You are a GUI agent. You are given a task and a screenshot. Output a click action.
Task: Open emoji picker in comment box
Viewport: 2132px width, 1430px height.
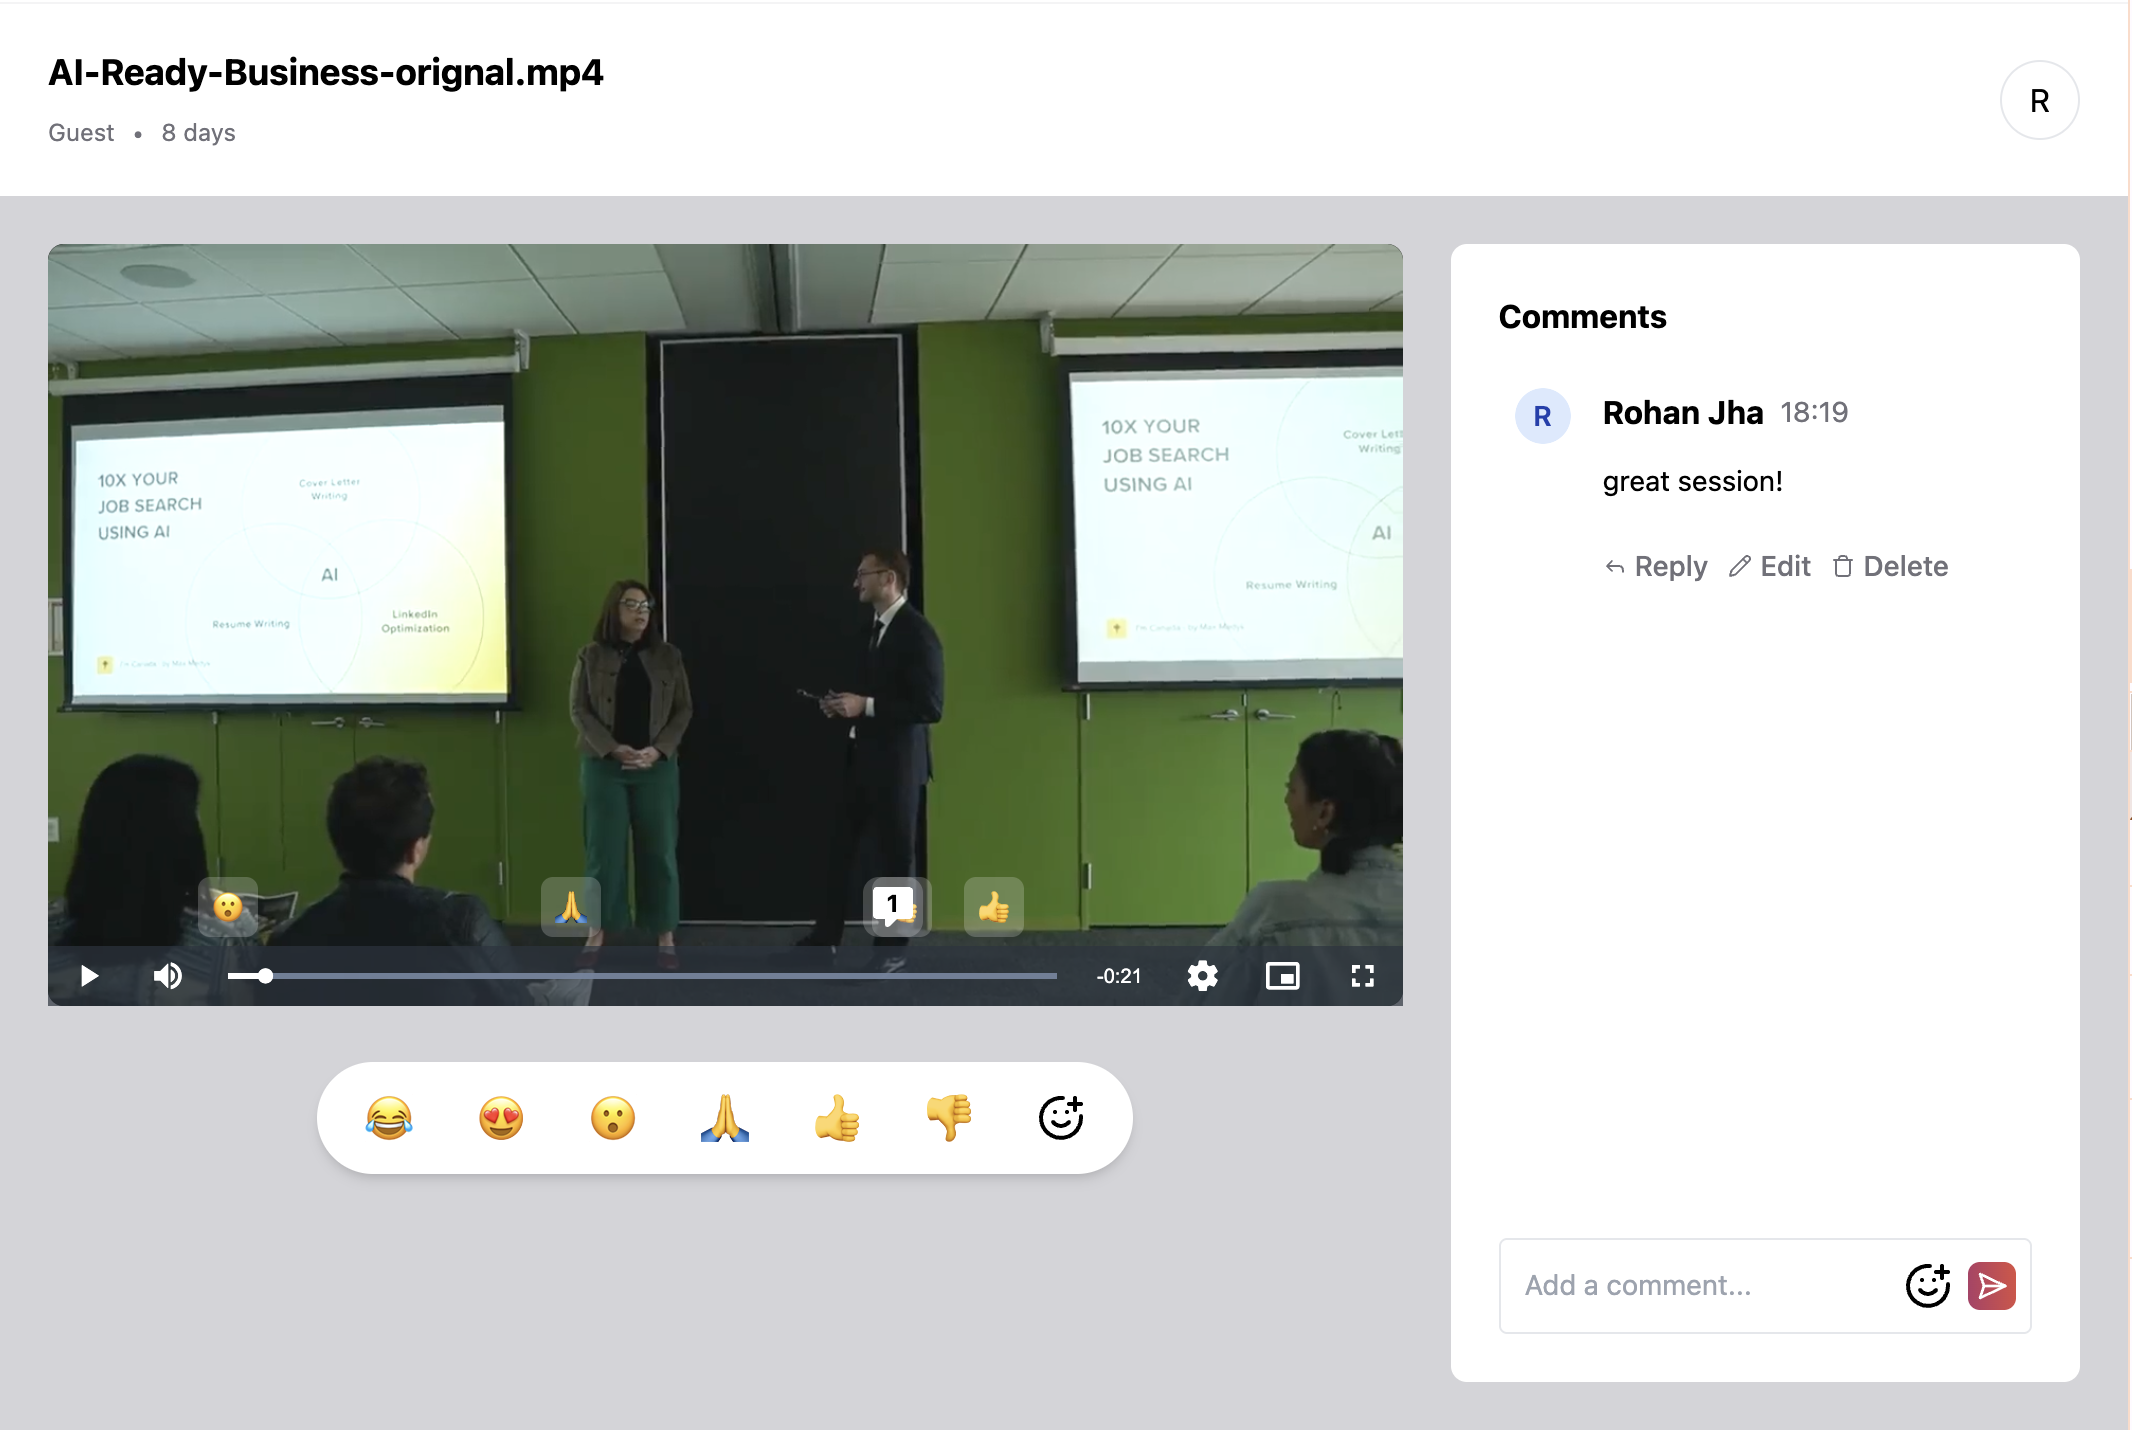pyautogui.click(x=1927, y=1286)
